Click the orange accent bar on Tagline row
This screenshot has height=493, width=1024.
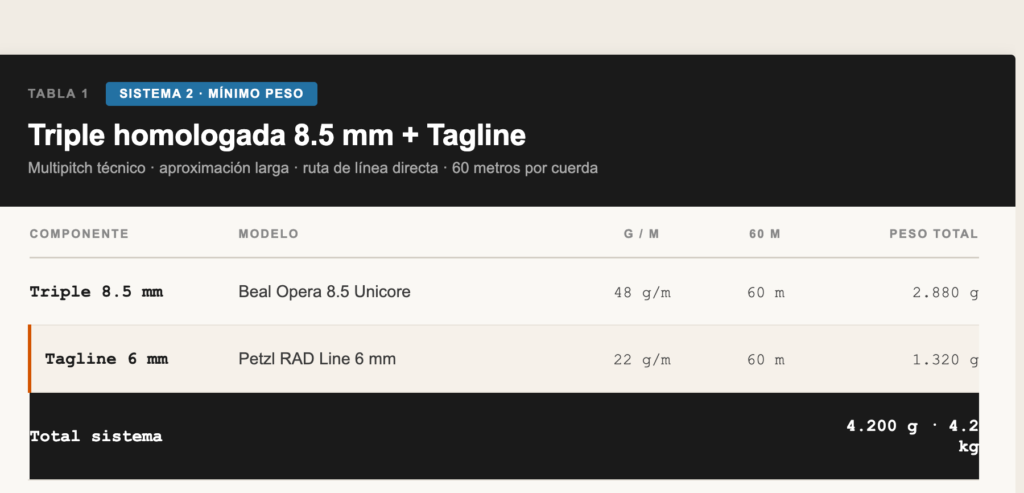tap(29, 358)
